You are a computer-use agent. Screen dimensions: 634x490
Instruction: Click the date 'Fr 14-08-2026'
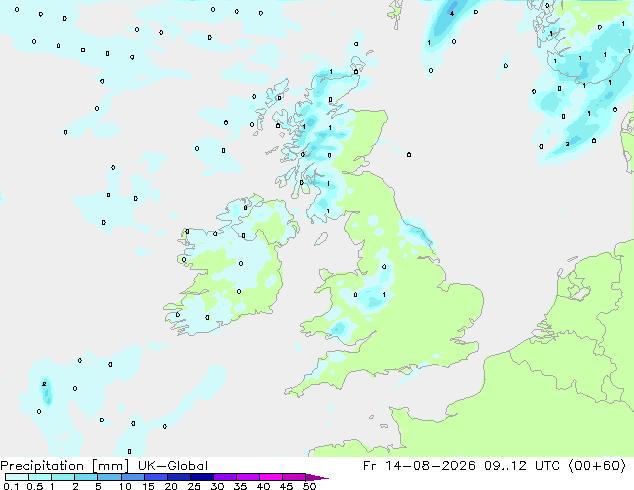[419, 466]
